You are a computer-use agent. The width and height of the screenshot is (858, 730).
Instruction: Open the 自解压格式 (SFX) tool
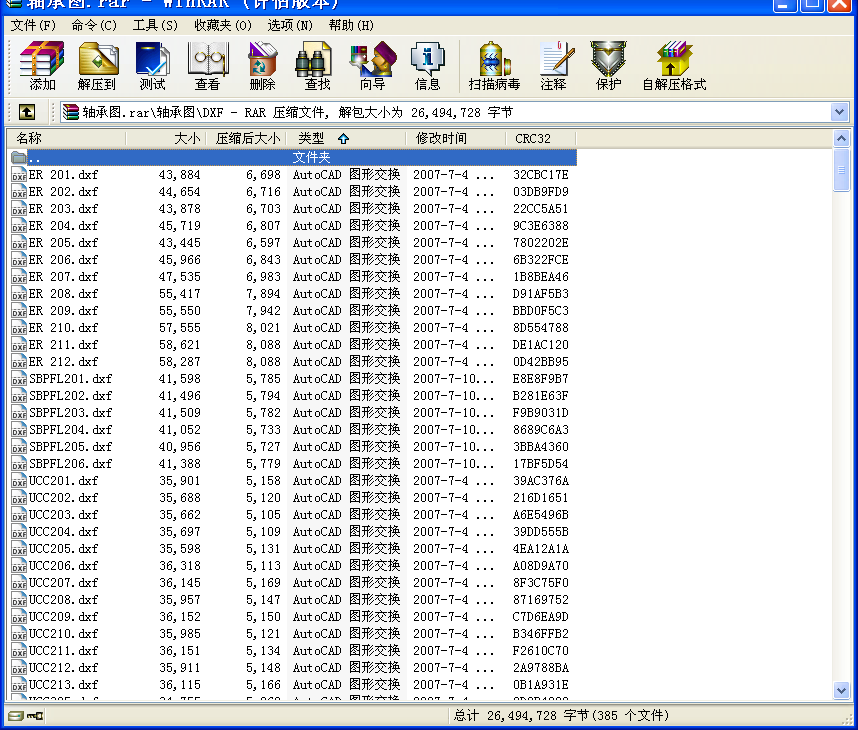[x=674, y=66]
